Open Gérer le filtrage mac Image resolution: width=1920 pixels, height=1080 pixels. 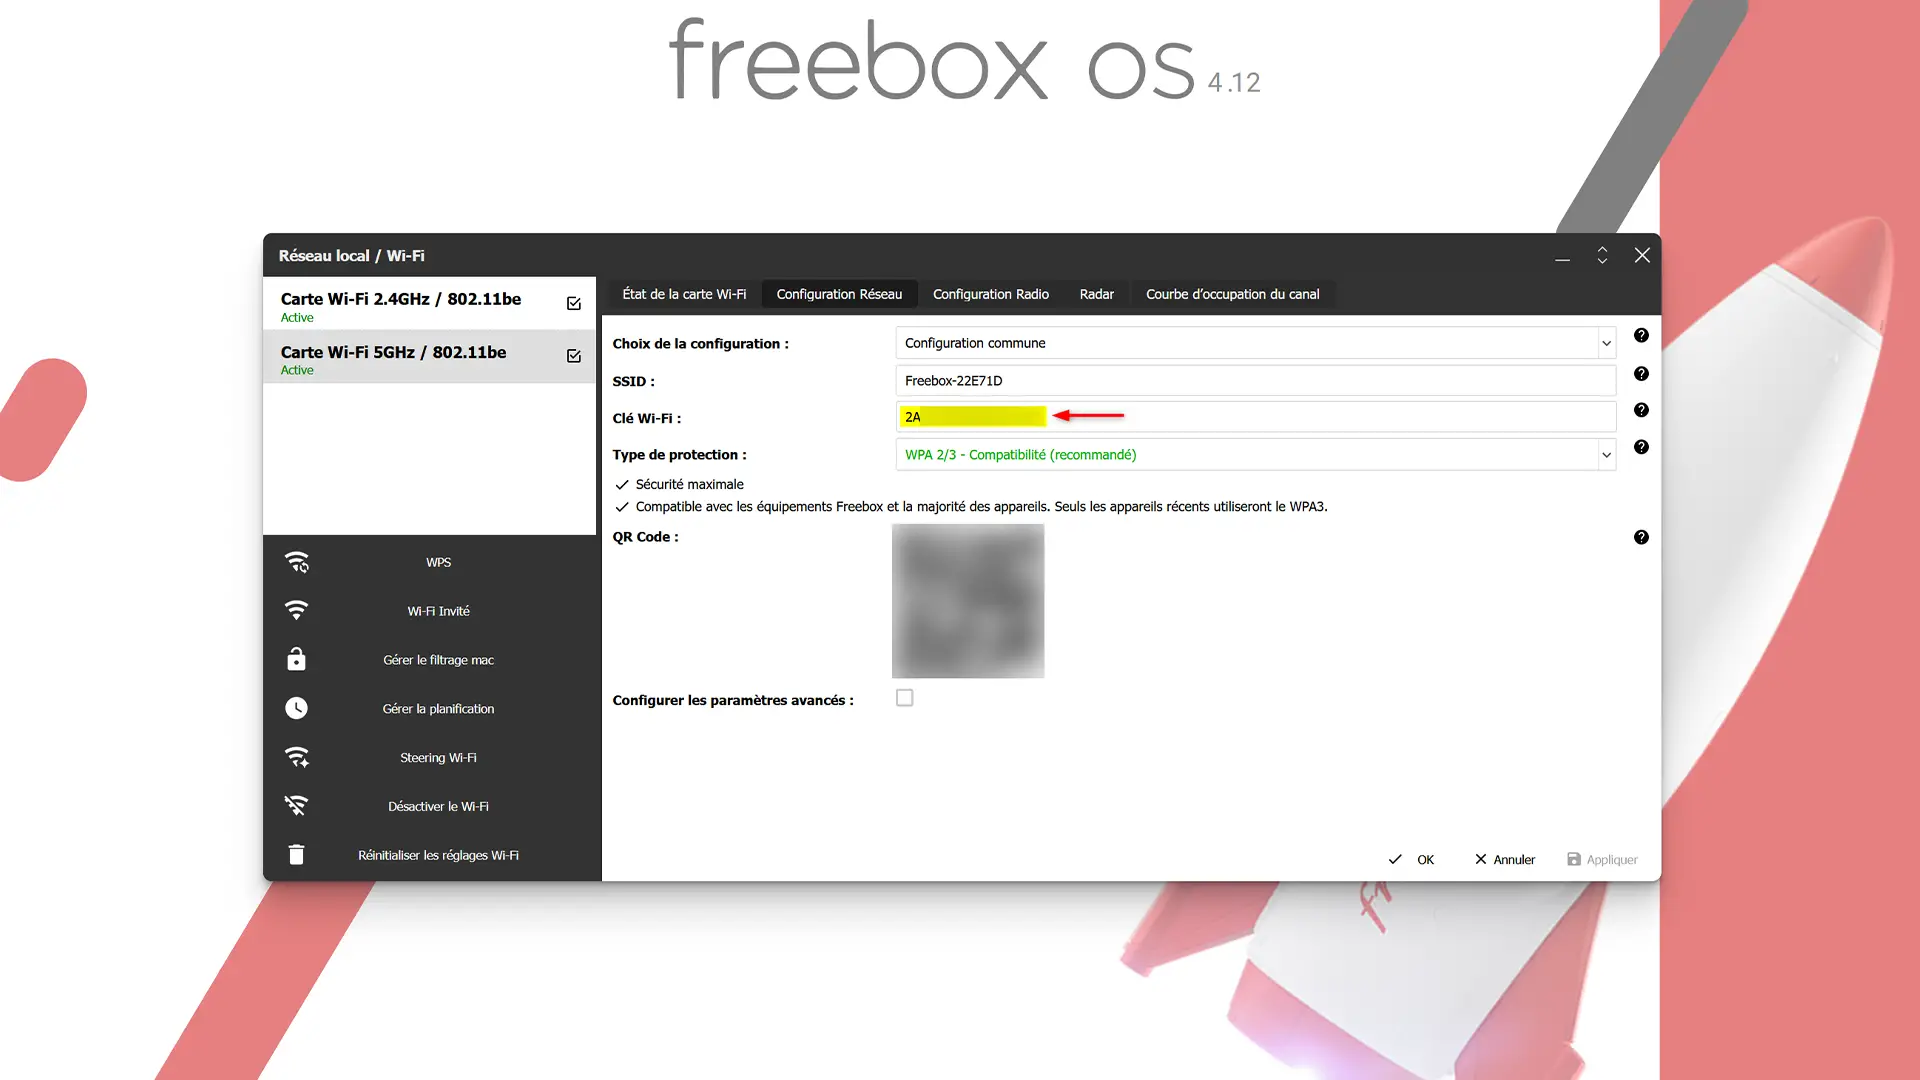[x=438, y=660]
